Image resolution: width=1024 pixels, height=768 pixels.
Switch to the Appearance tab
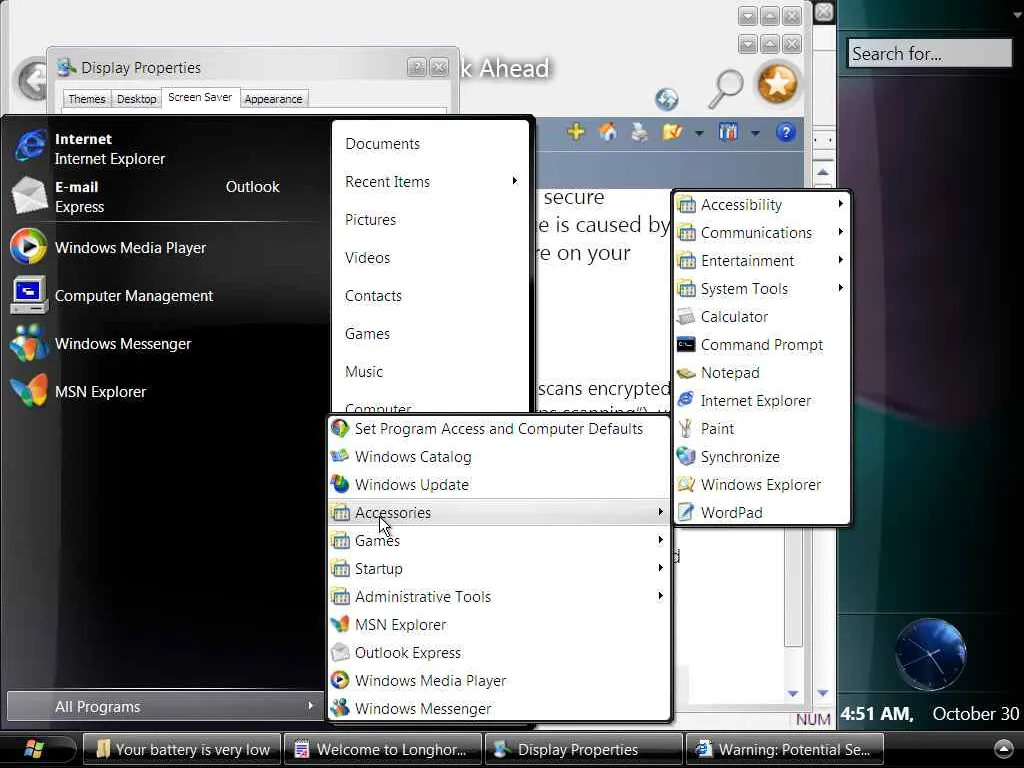[x=274, y=99]
